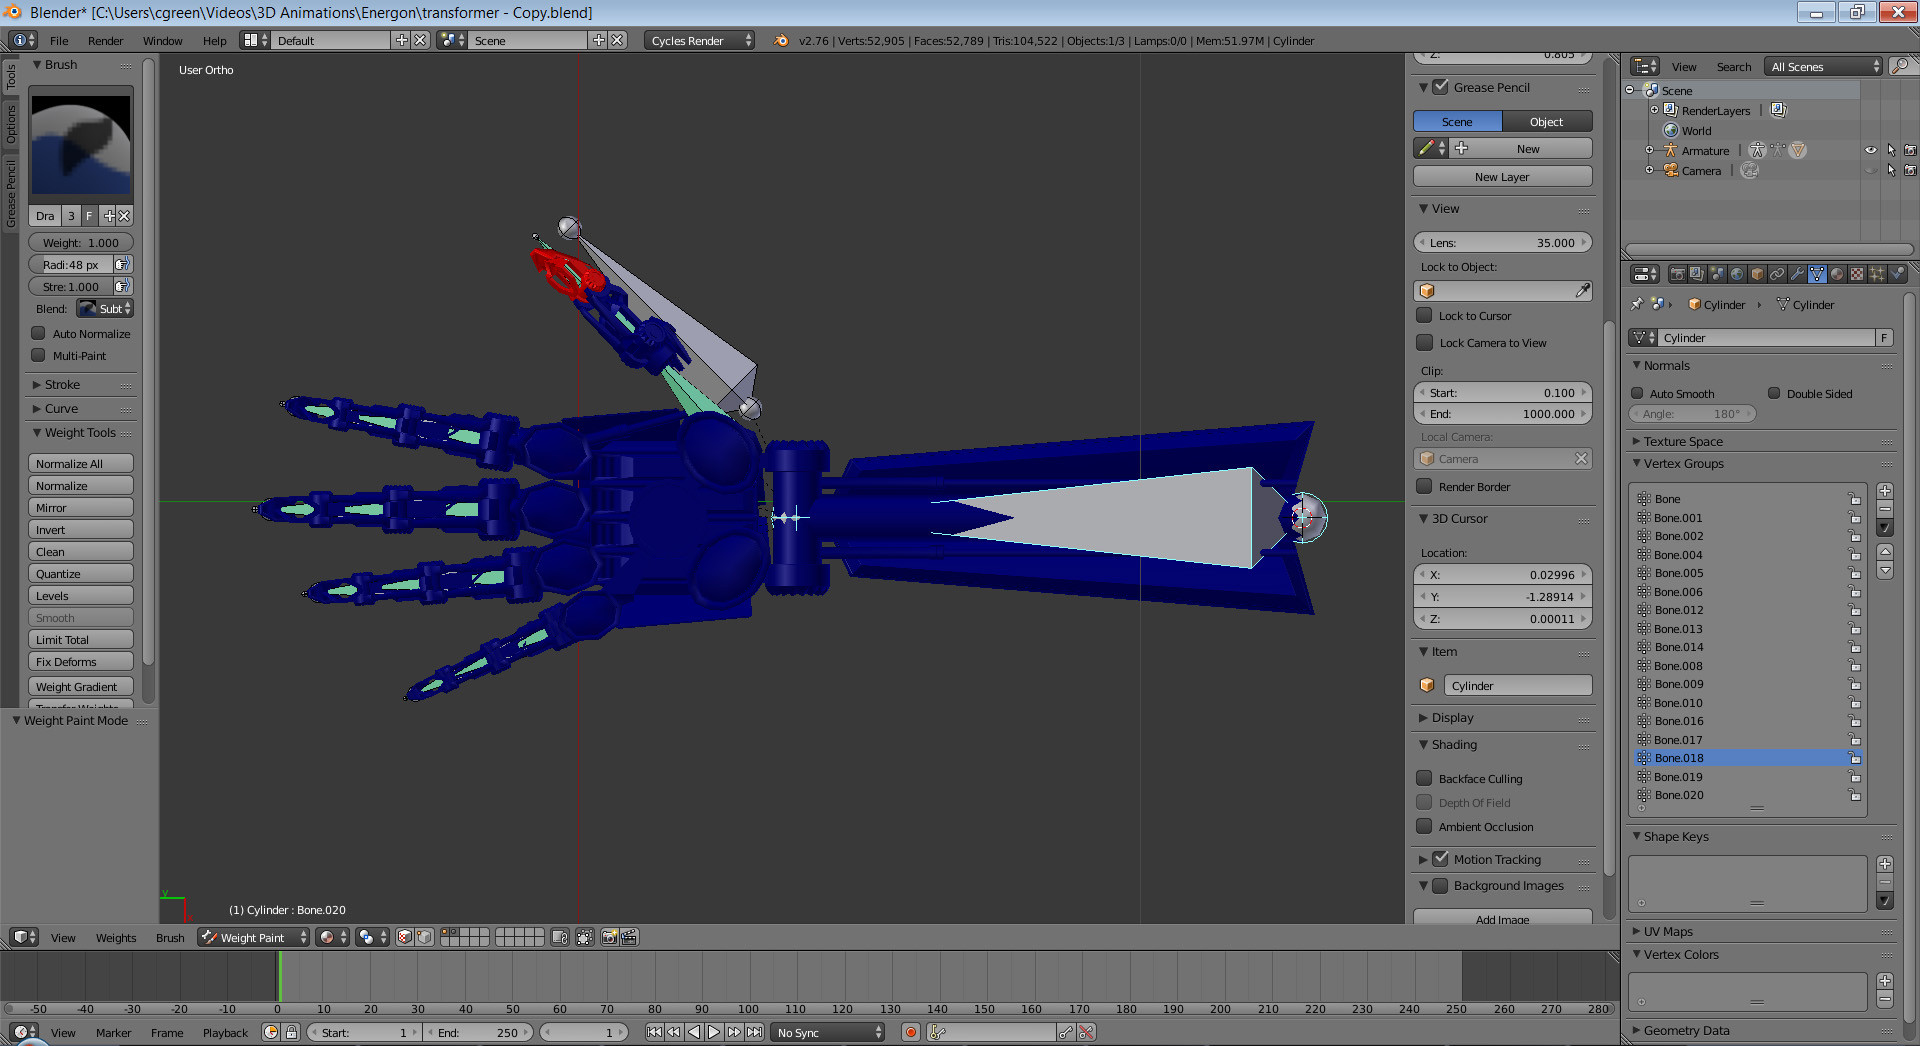Screen dimensions: 1920x1046
Task: Open the File menu
Action: [x=59, y=41]
